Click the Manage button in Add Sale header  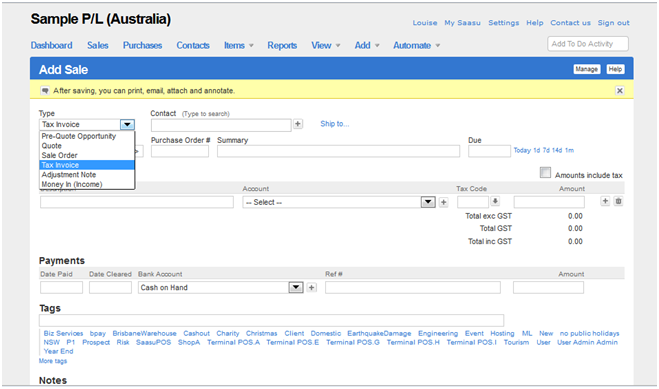point(587,69)
